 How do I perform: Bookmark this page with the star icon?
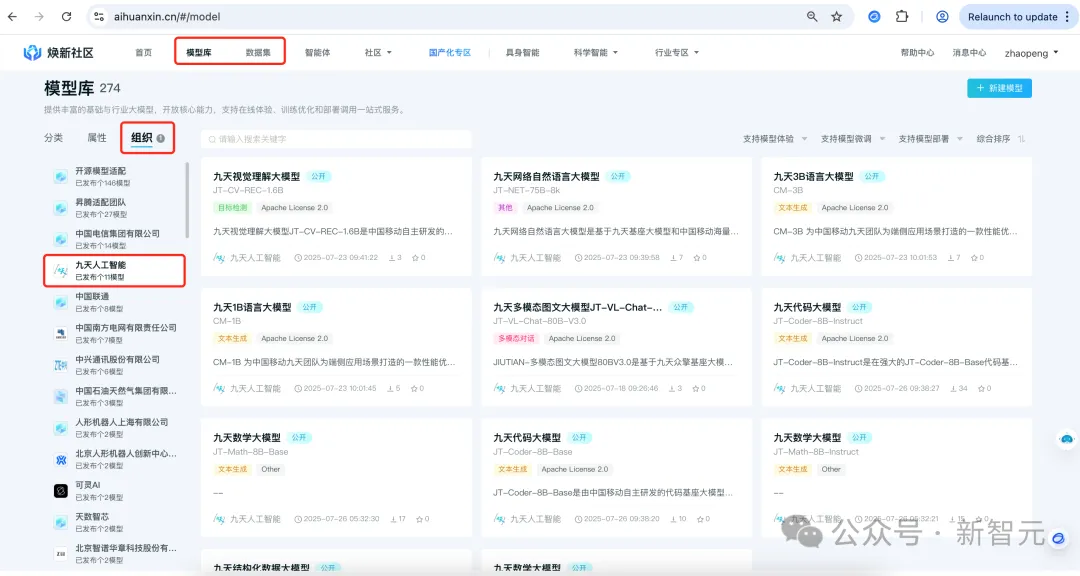[x=836, y=17]
